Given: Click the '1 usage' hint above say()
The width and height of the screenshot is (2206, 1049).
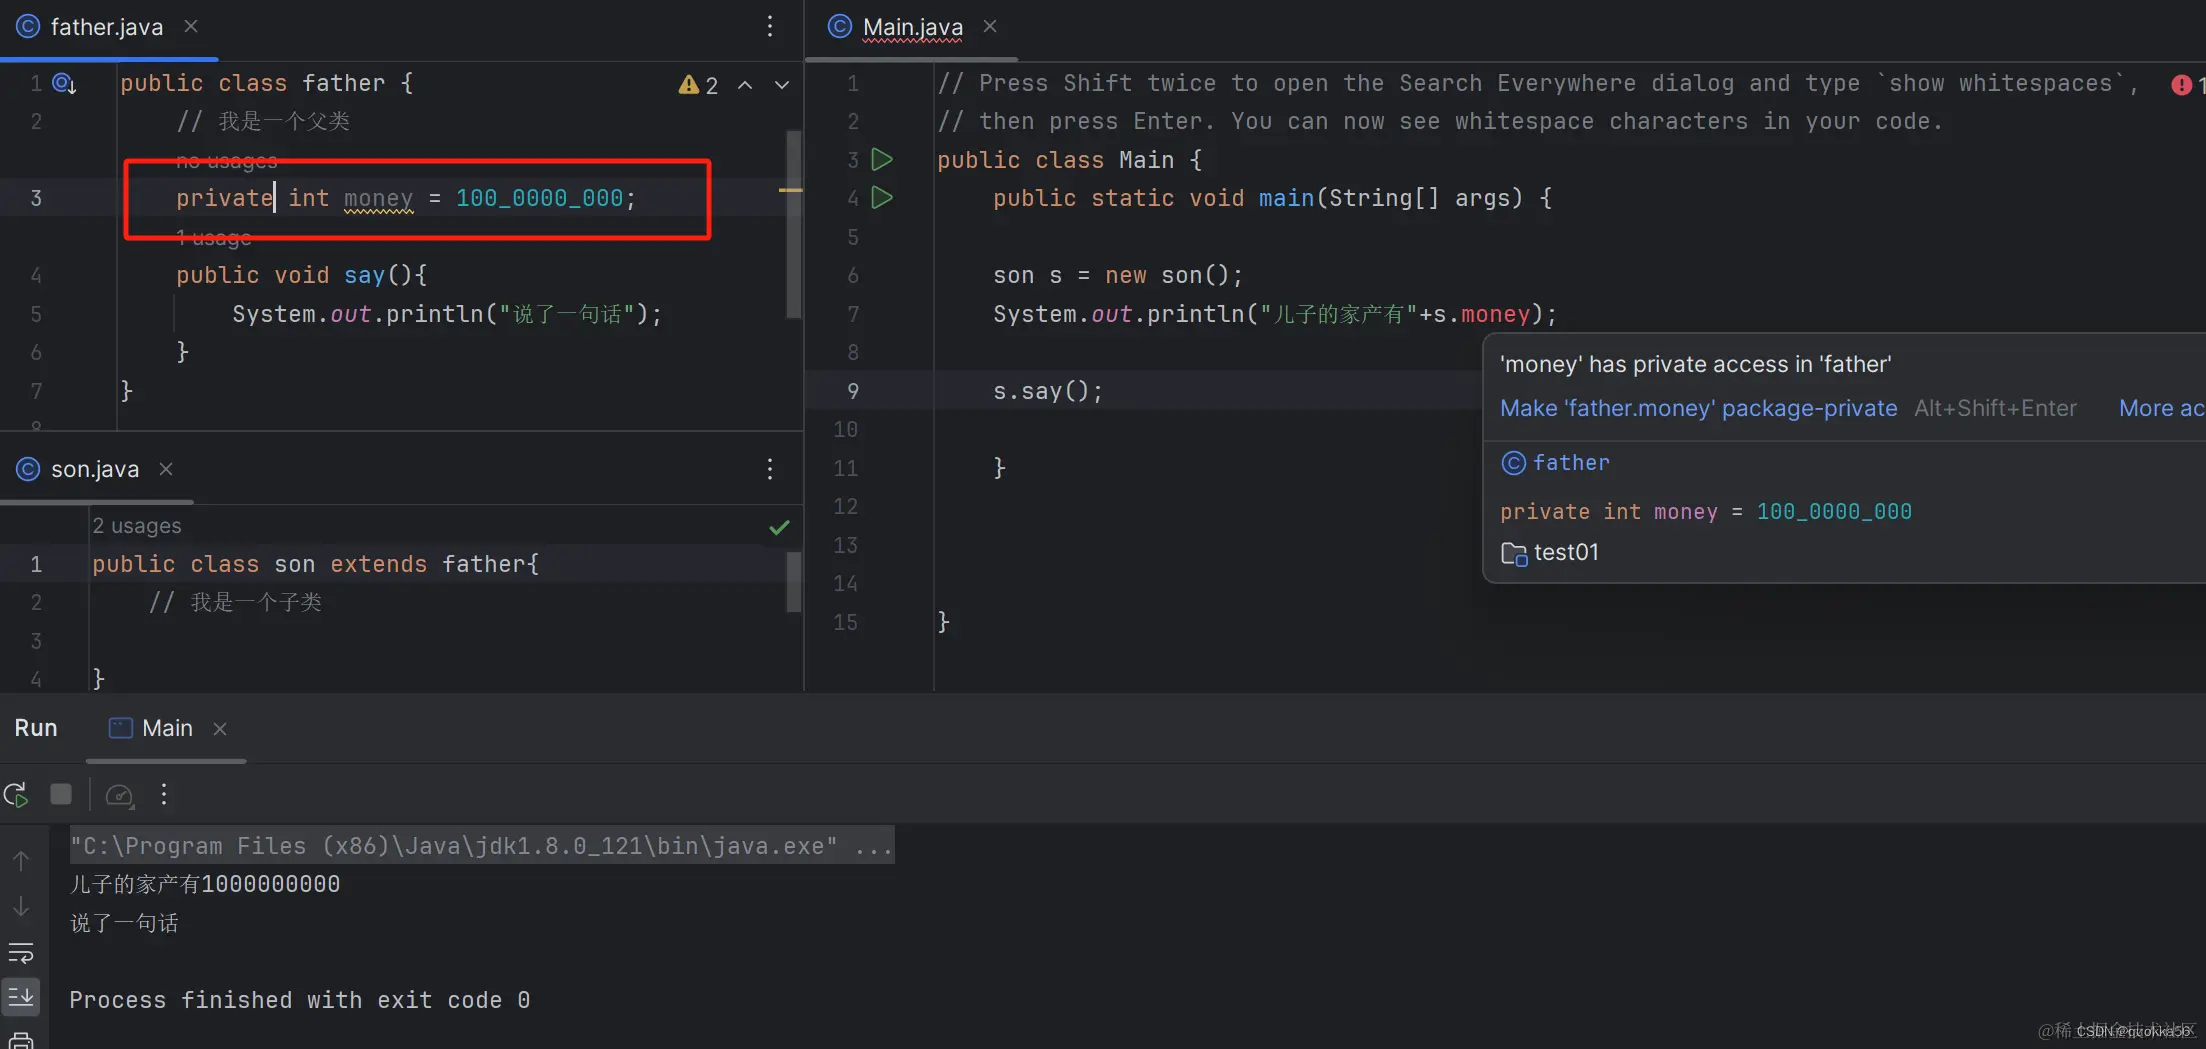Looking at the screenshot, I should (x=214, y=237).
